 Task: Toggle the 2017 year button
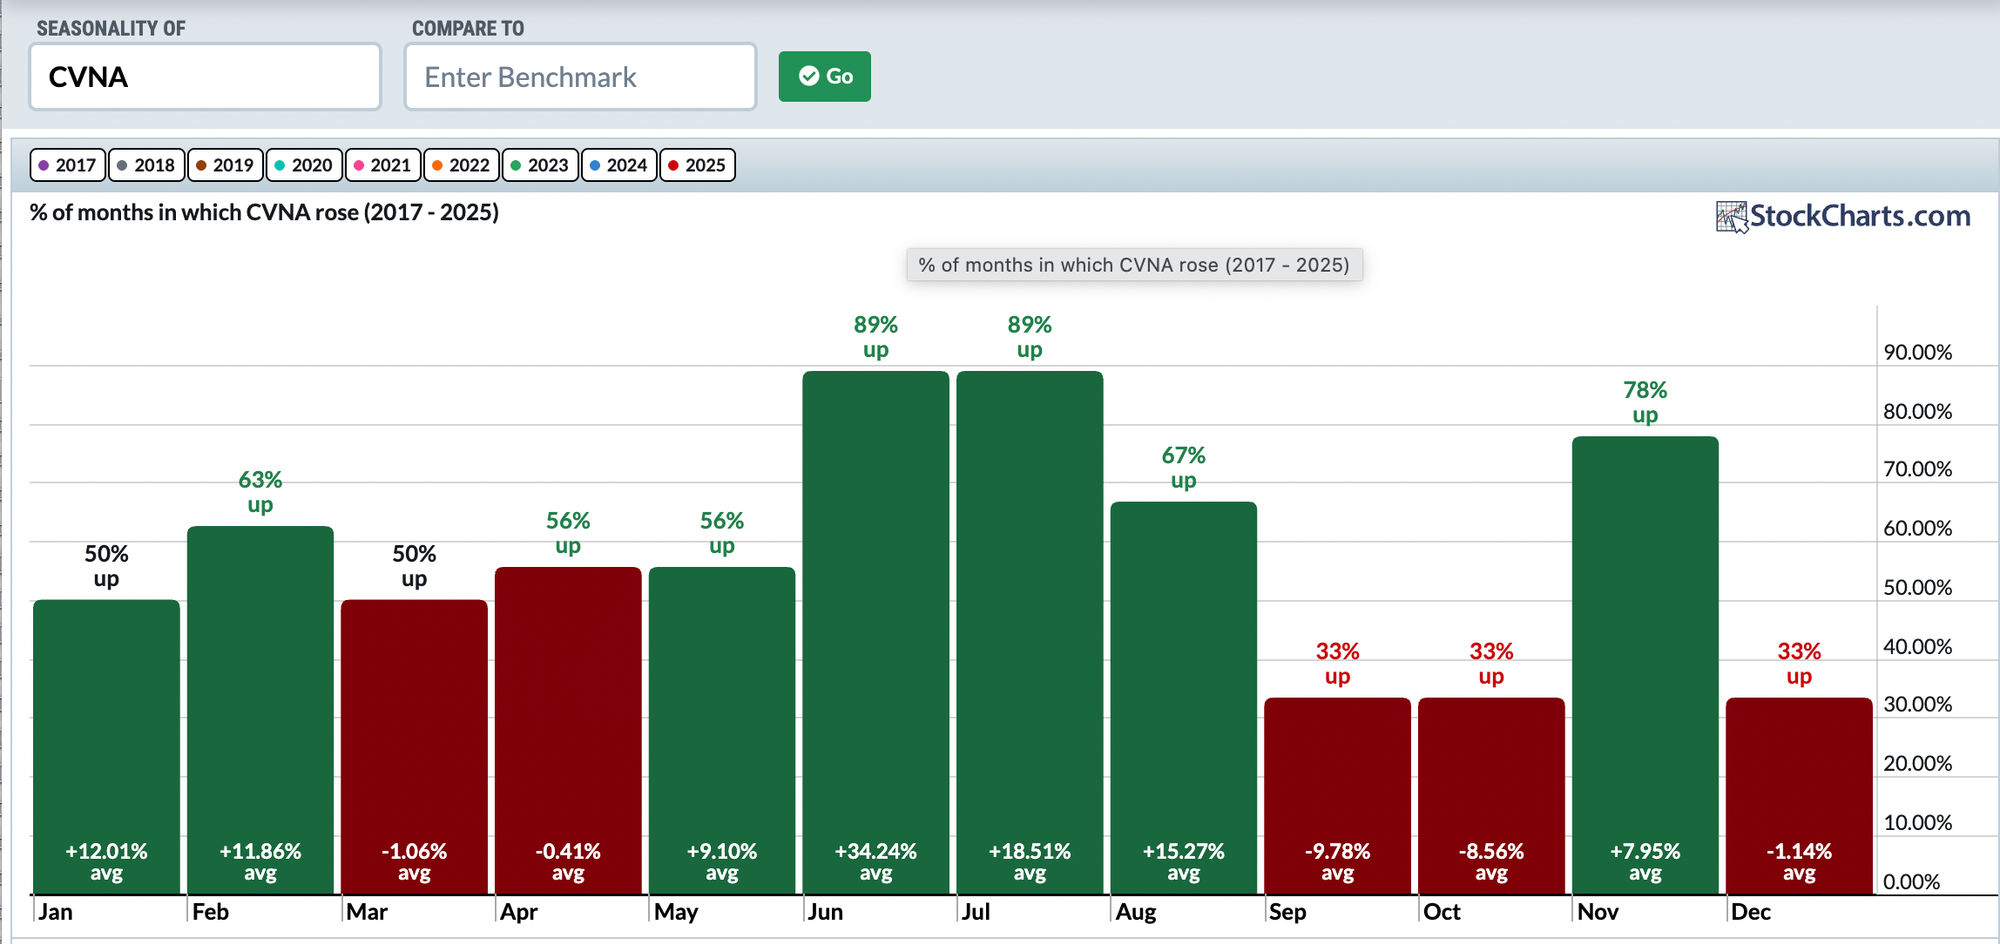tap(68, 165)
